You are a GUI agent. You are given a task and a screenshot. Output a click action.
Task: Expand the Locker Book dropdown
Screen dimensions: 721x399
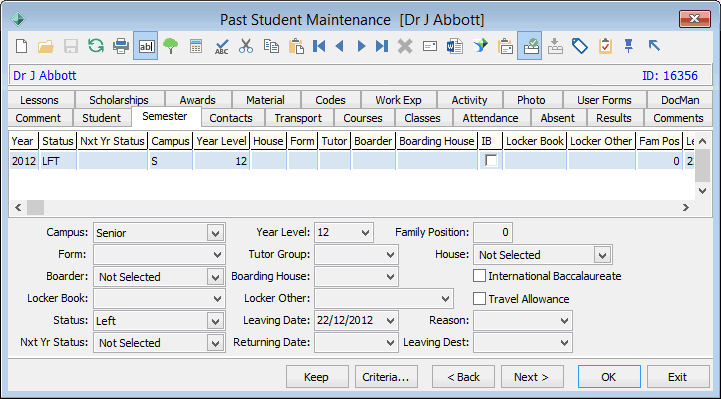coord(217,299)
